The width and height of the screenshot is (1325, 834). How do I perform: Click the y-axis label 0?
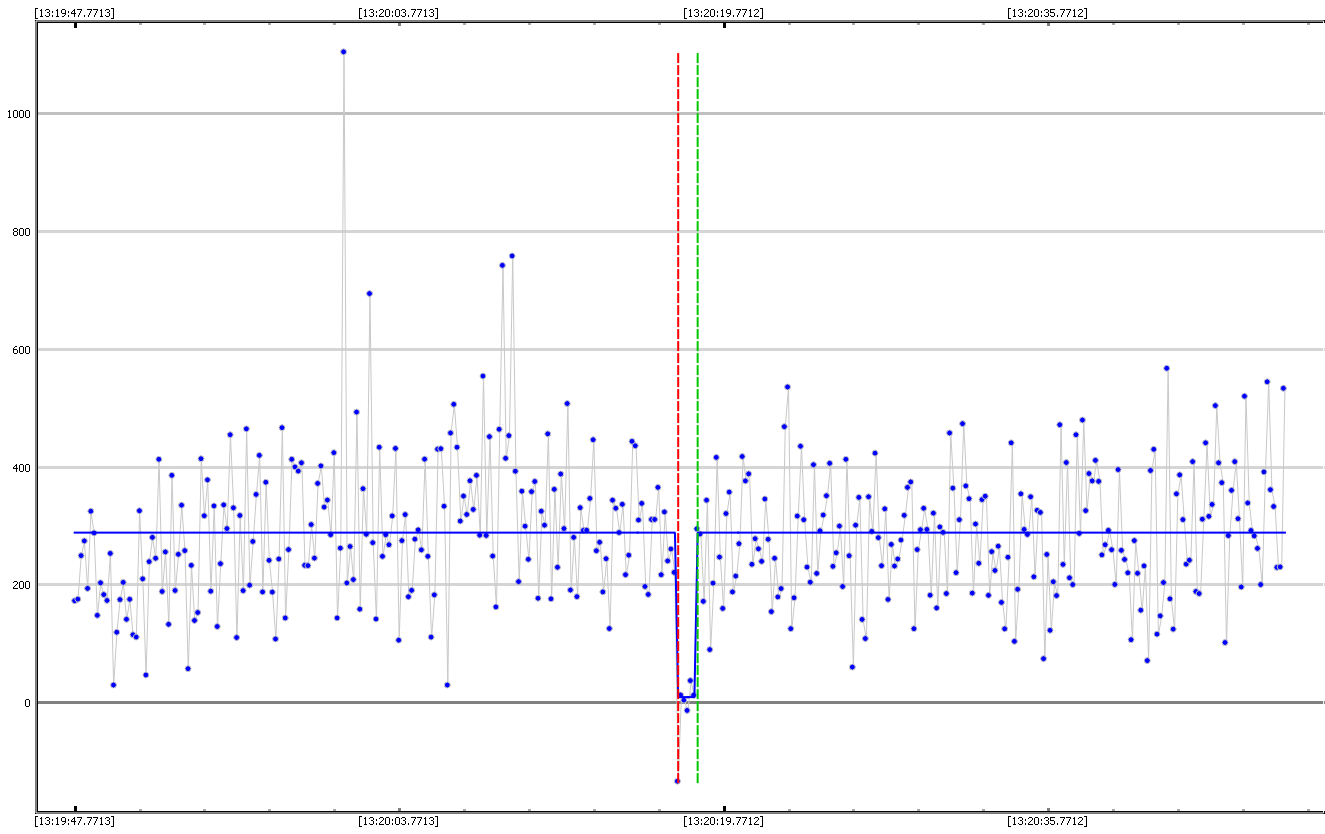click(x=29, y=703)
